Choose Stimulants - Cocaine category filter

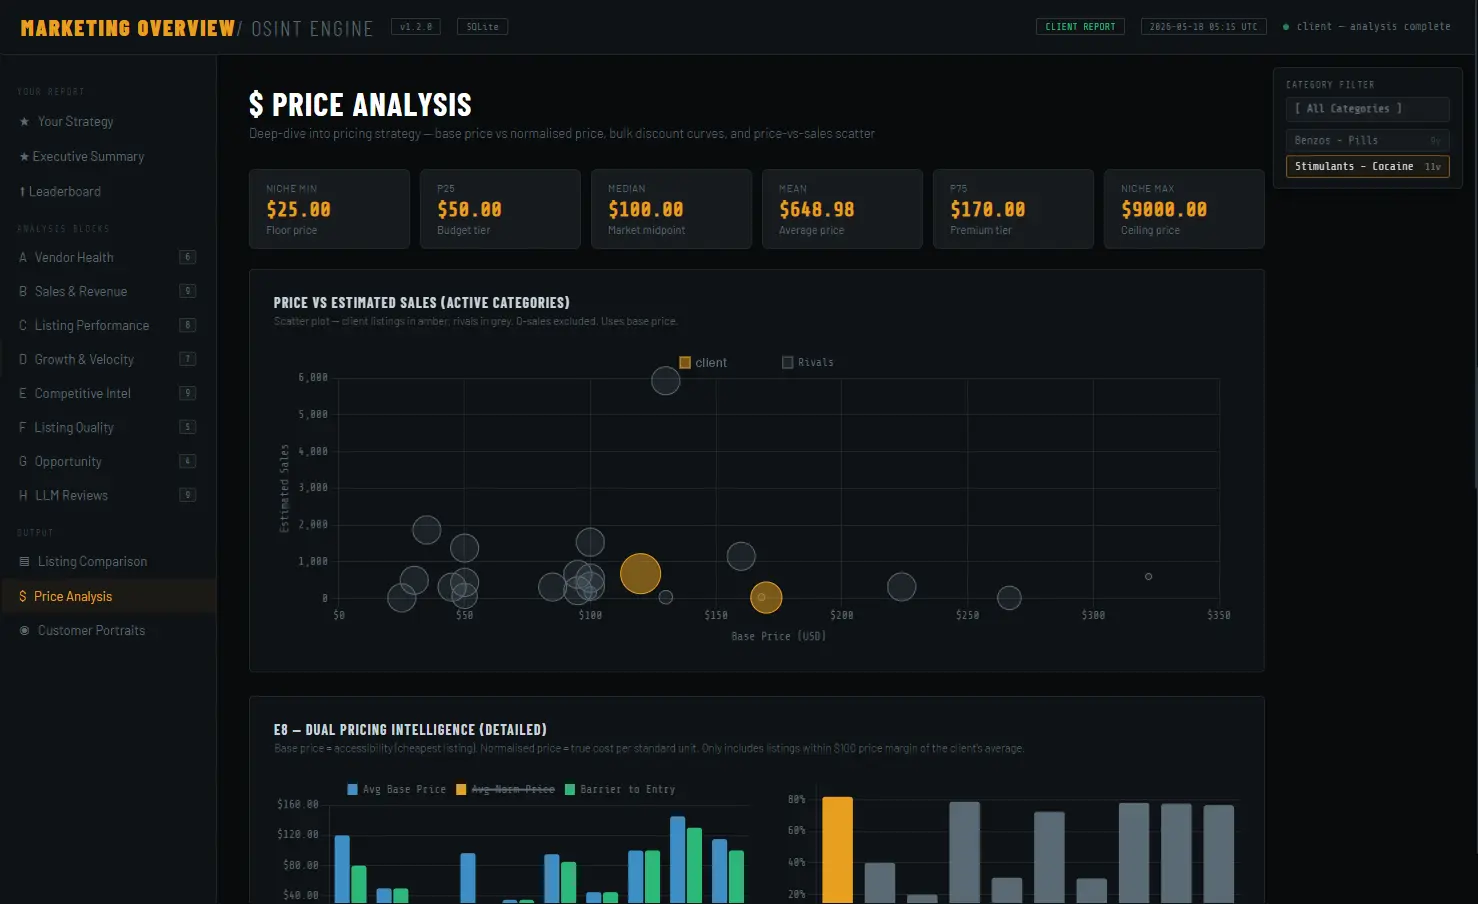tap(1367, 167)
